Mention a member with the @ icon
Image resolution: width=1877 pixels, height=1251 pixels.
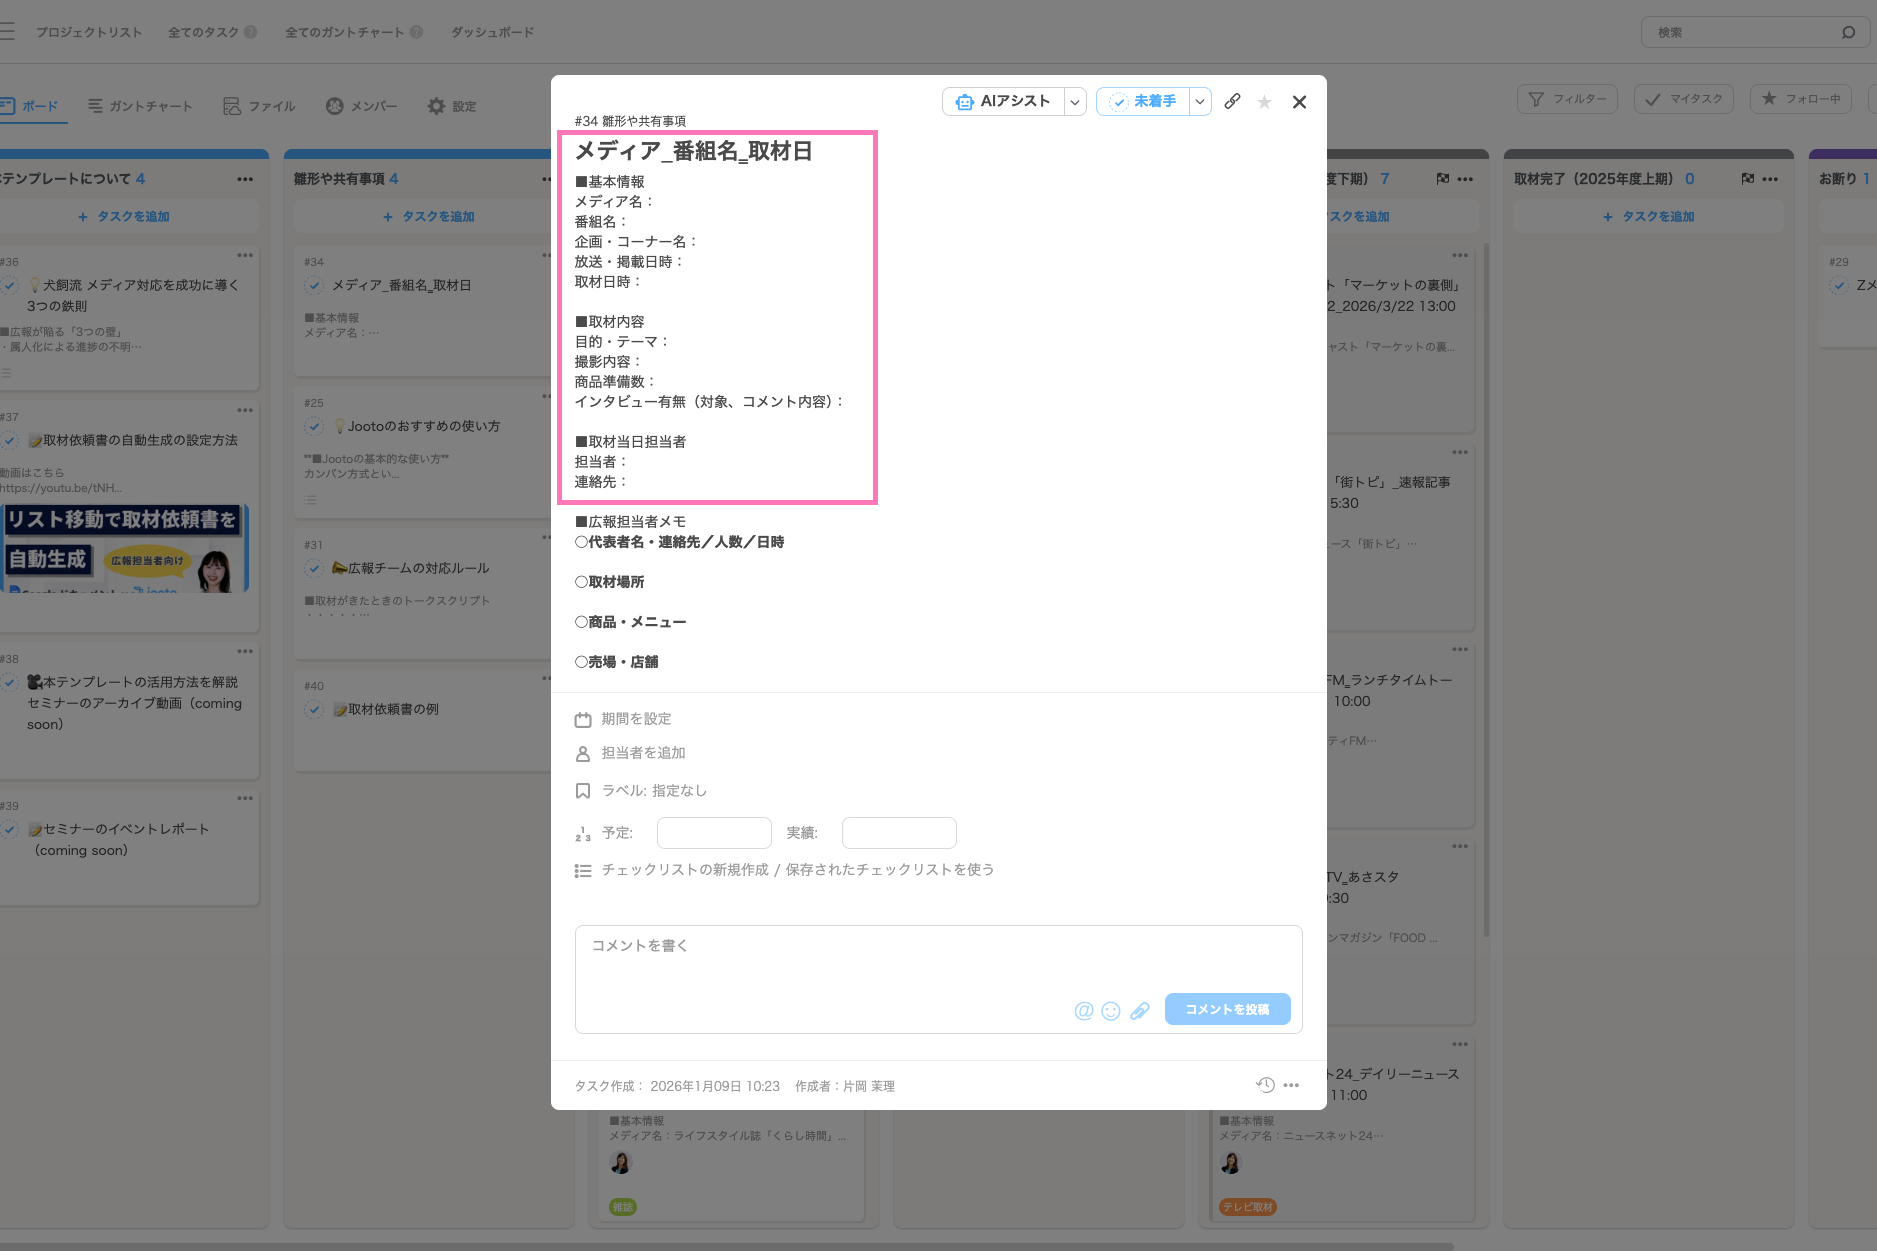click(x=1084, y=1011)
